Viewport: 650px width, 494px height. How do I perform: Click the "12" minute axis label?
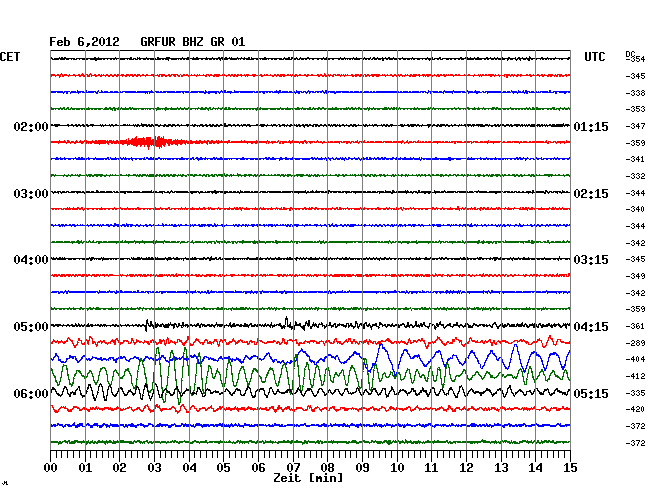(466, 468)
